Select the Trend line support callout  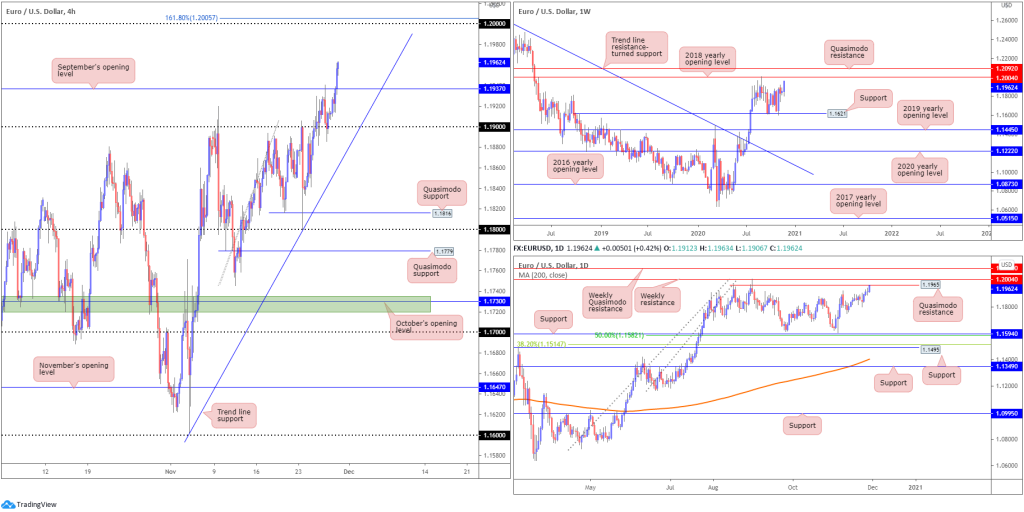(x=229, y=416)
